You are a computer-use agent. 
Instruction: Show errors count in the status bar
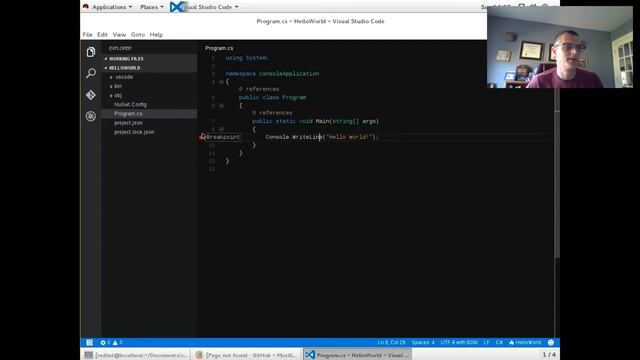[x=105, y=342]
